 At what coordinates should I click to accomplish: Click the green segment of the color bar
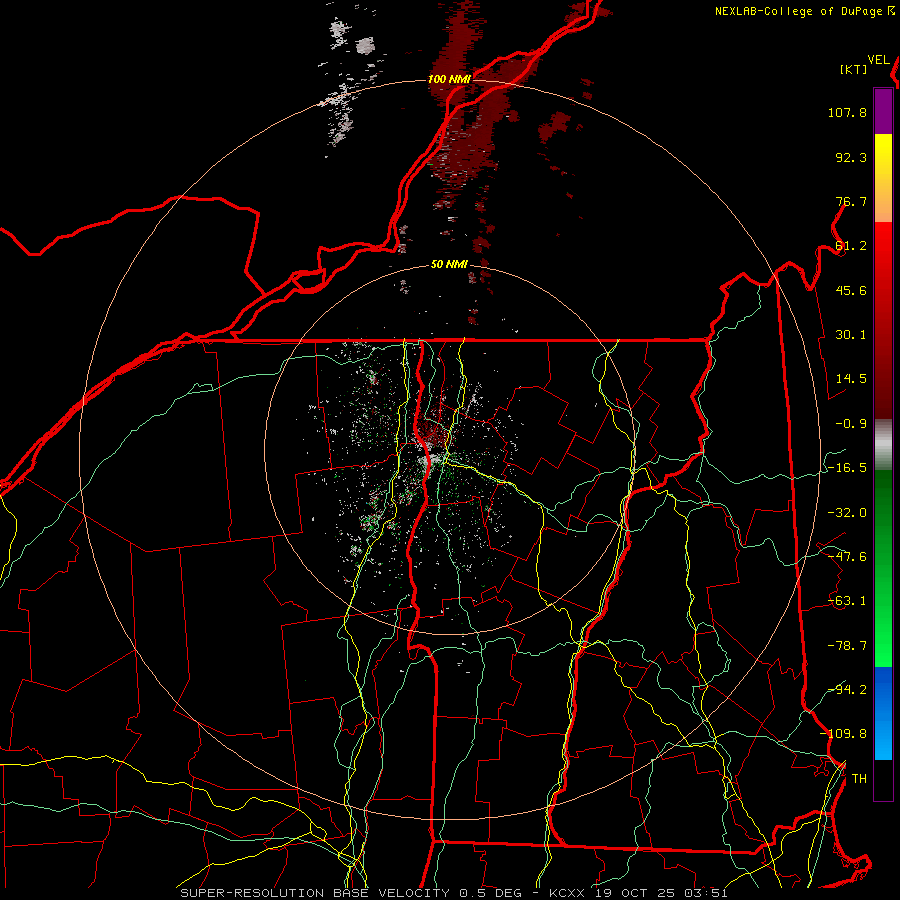[883, 568]
